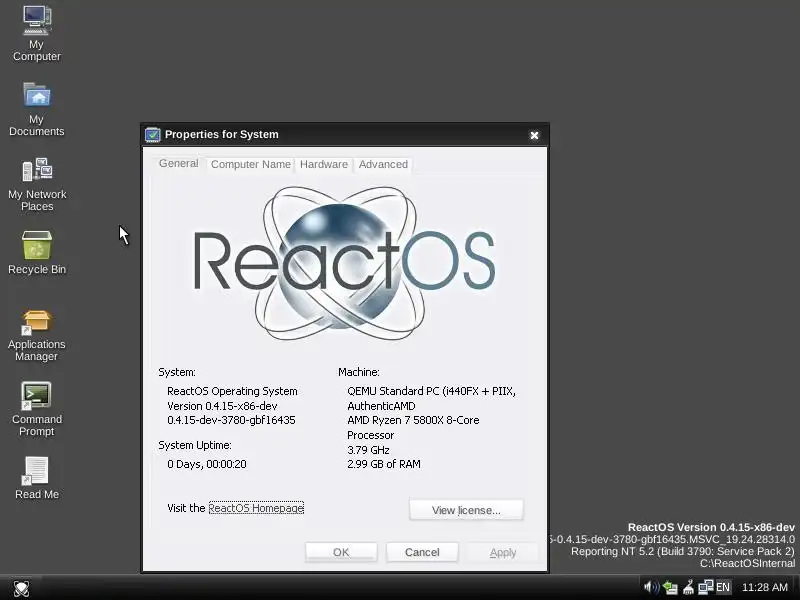Select the Applications Manager shortcut icon
800x600 pixels.
pyautogui.click(x=37, y=335)
